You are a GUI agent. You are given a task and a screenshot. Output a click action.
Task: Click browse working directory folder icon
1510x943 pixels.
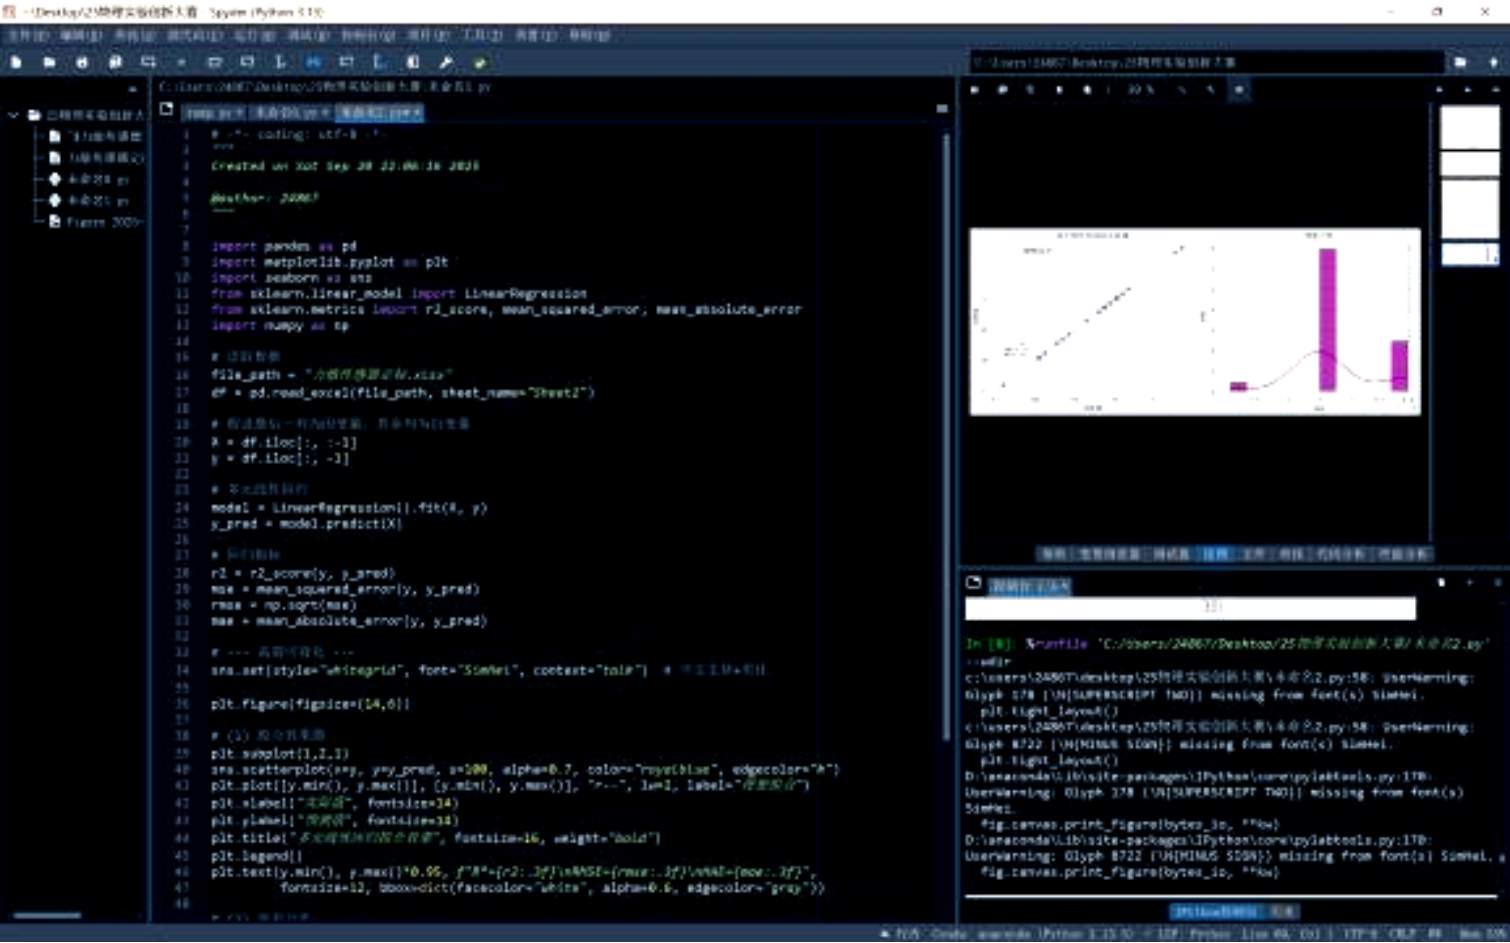1460,62
